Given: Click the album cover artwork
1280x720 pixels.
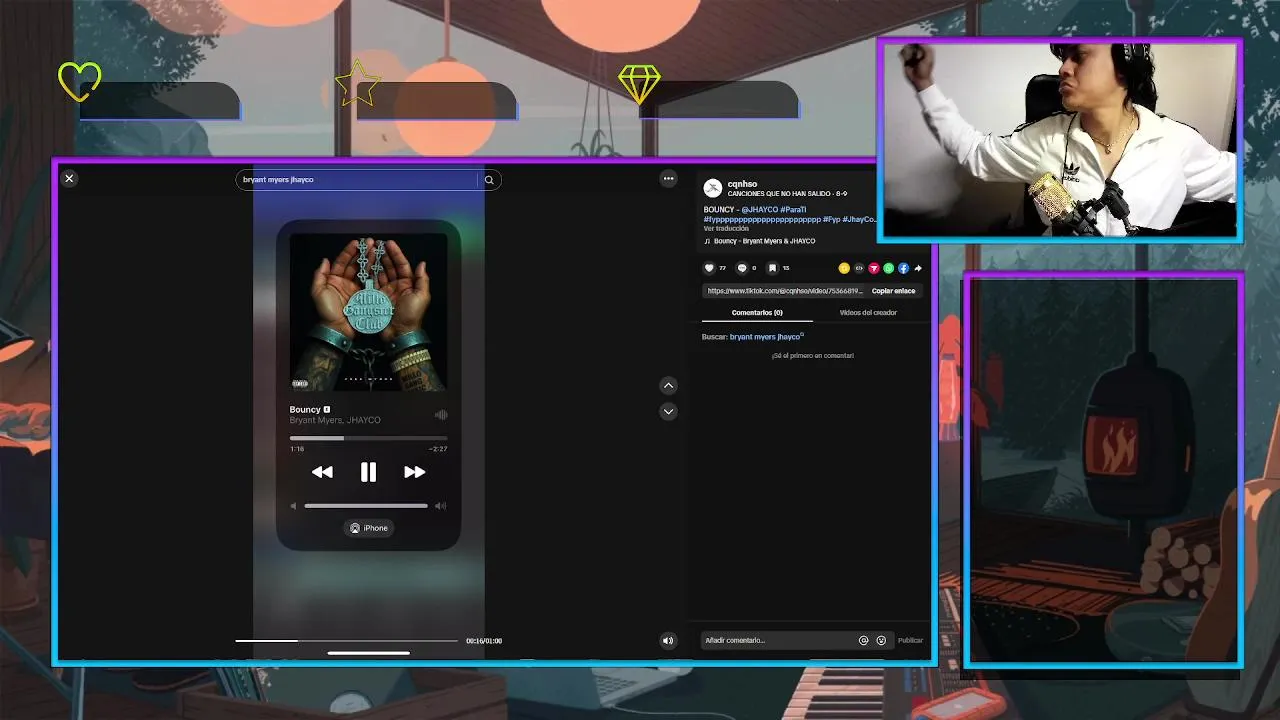Looking at the screenshot, I should 368,311.
